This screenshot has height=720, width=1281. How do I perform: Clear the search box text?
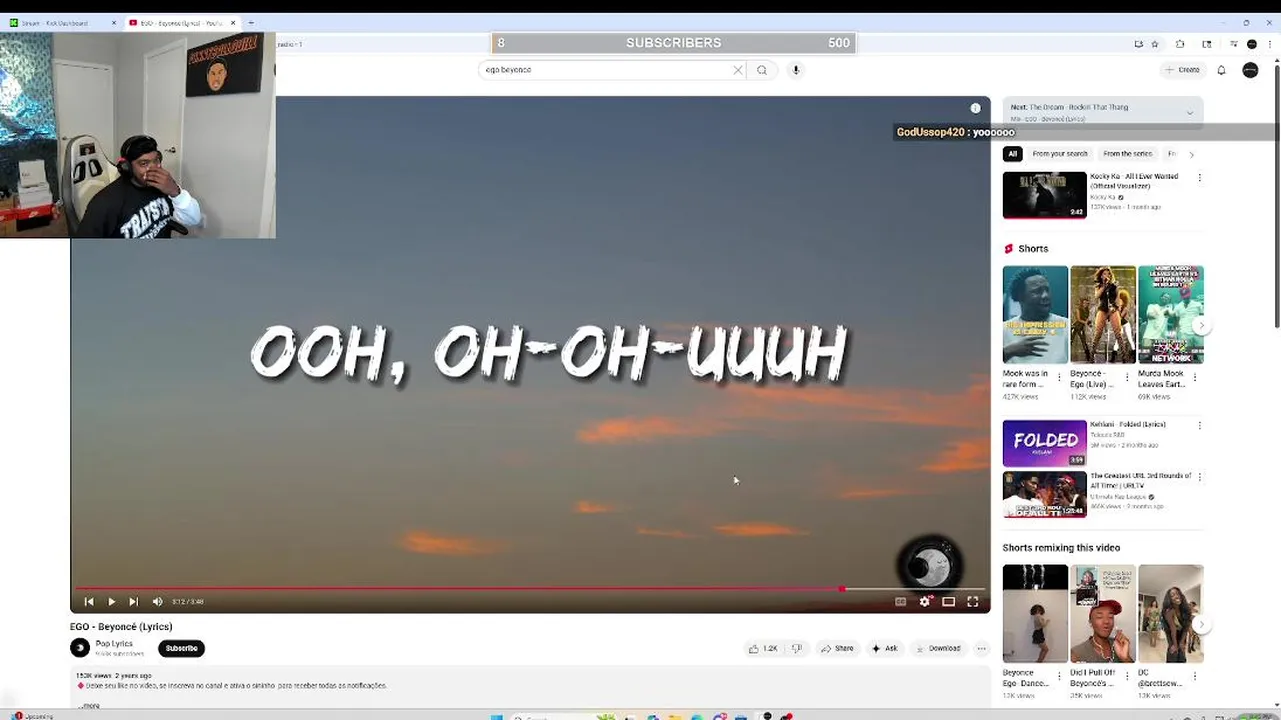tap(738, 70)
